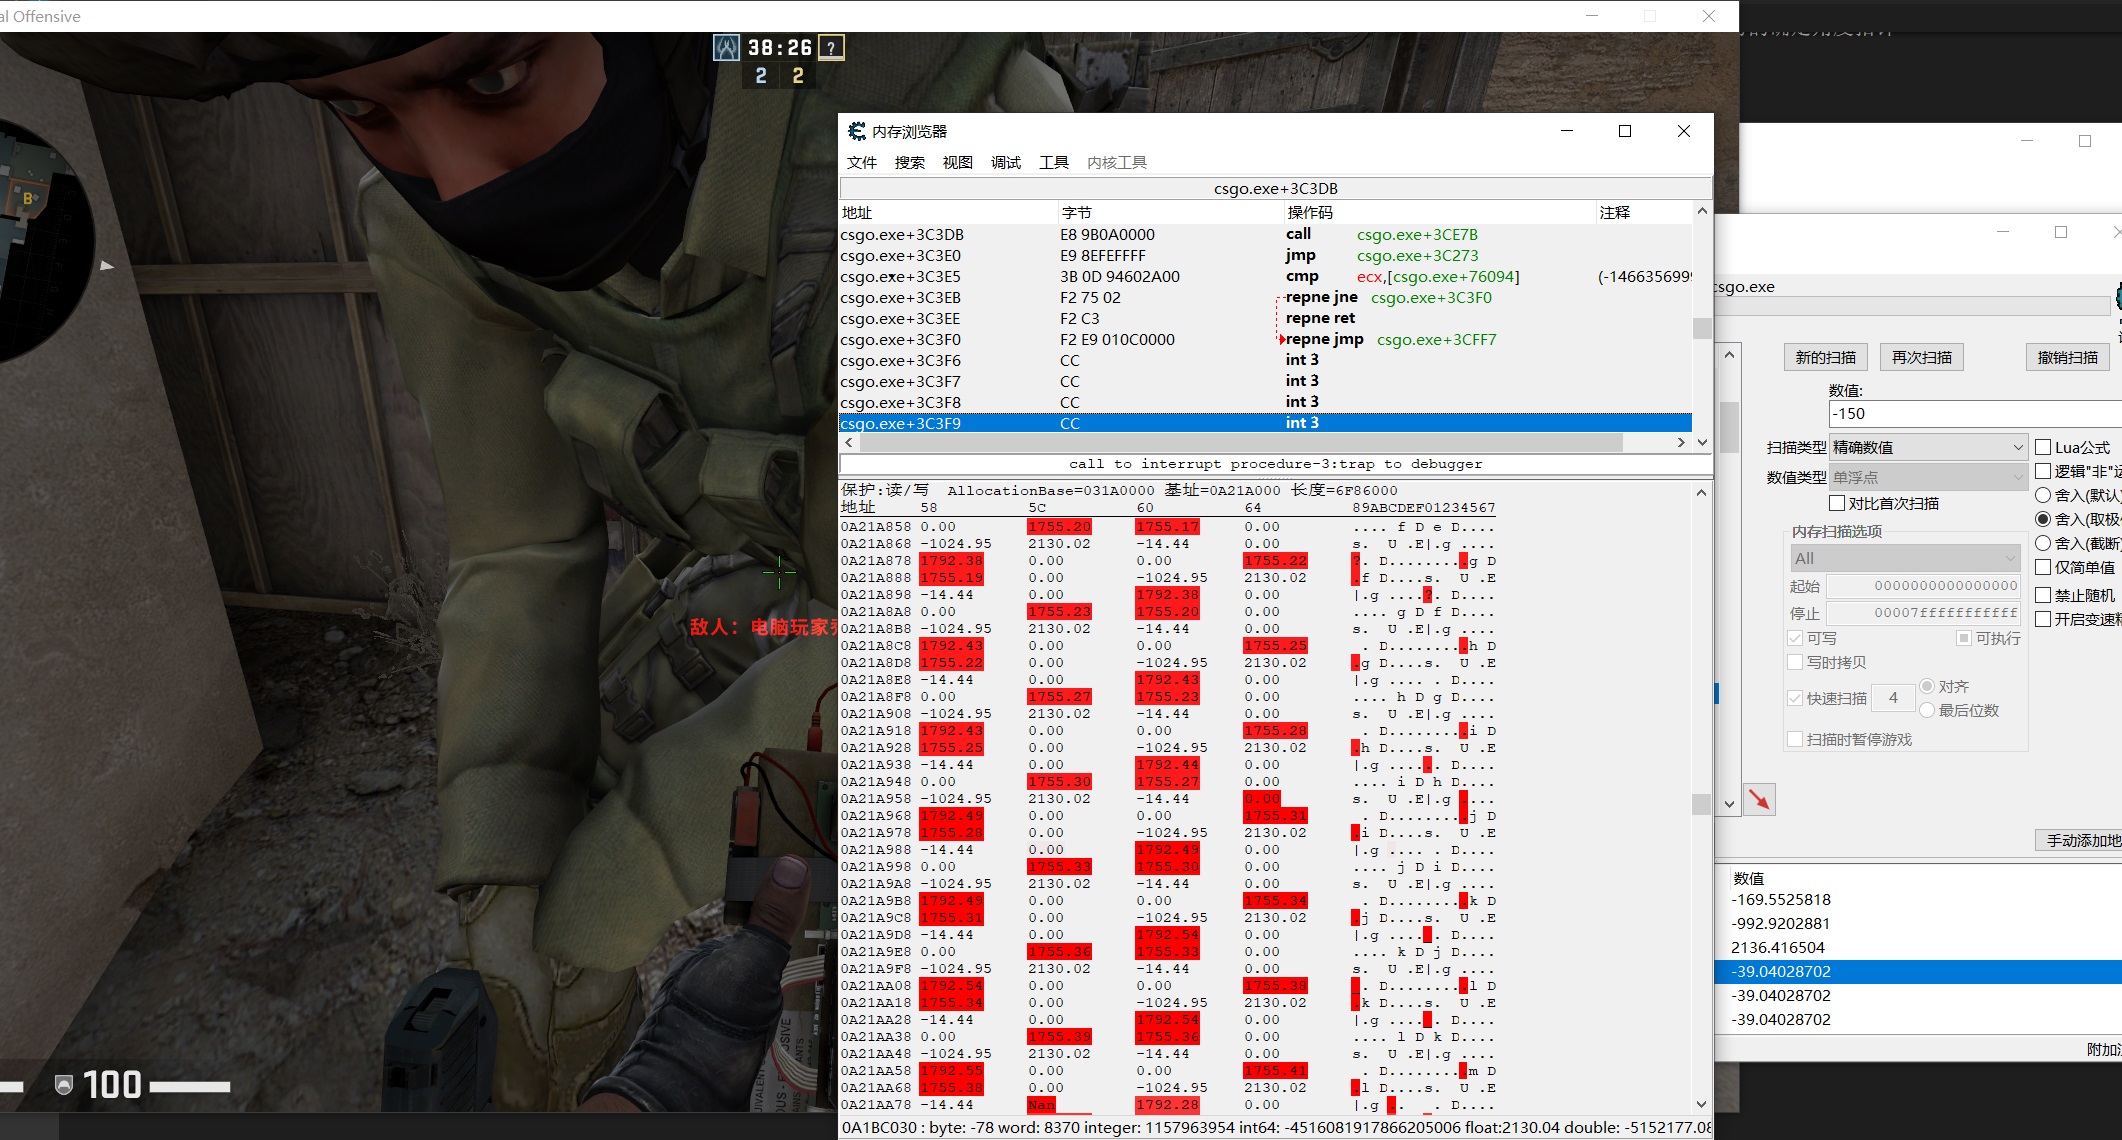Click the armor shield icon beside 100
This screenshot has height=1140, width=2122.
click(64, 1085)
